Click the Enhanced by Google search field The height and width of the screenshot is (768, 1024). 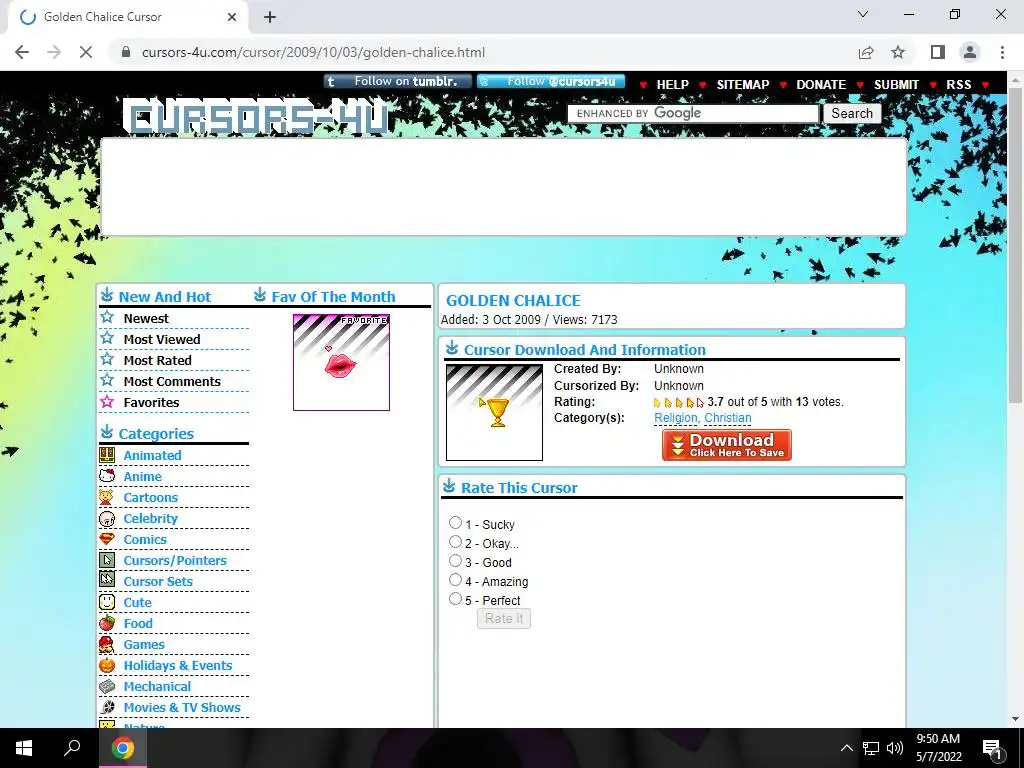[x=693, y=113]
